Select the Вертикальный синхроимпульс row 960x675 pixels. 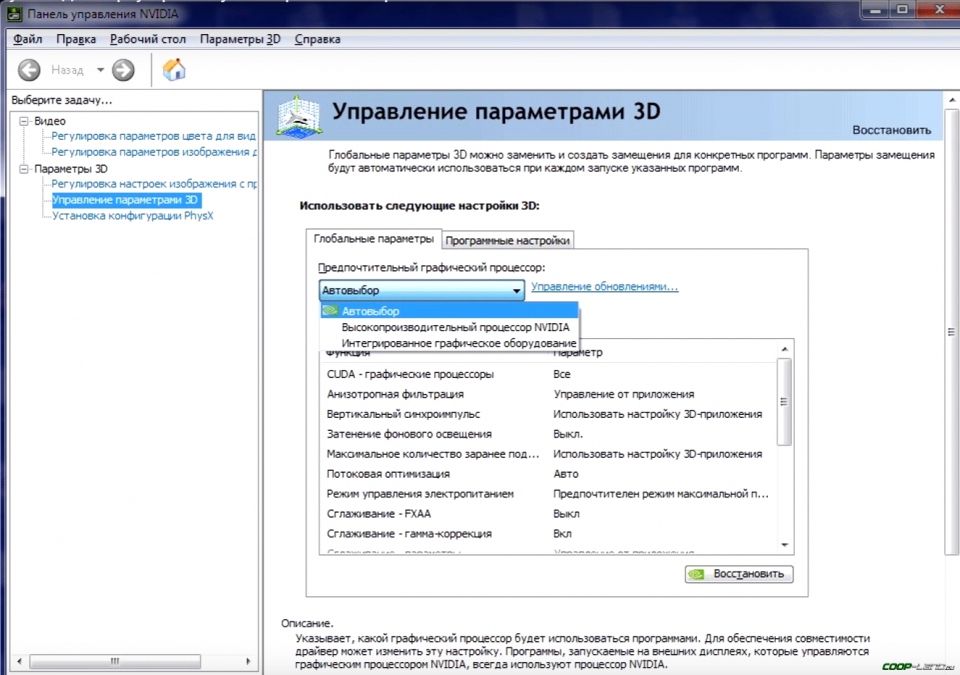click(548, 414)
